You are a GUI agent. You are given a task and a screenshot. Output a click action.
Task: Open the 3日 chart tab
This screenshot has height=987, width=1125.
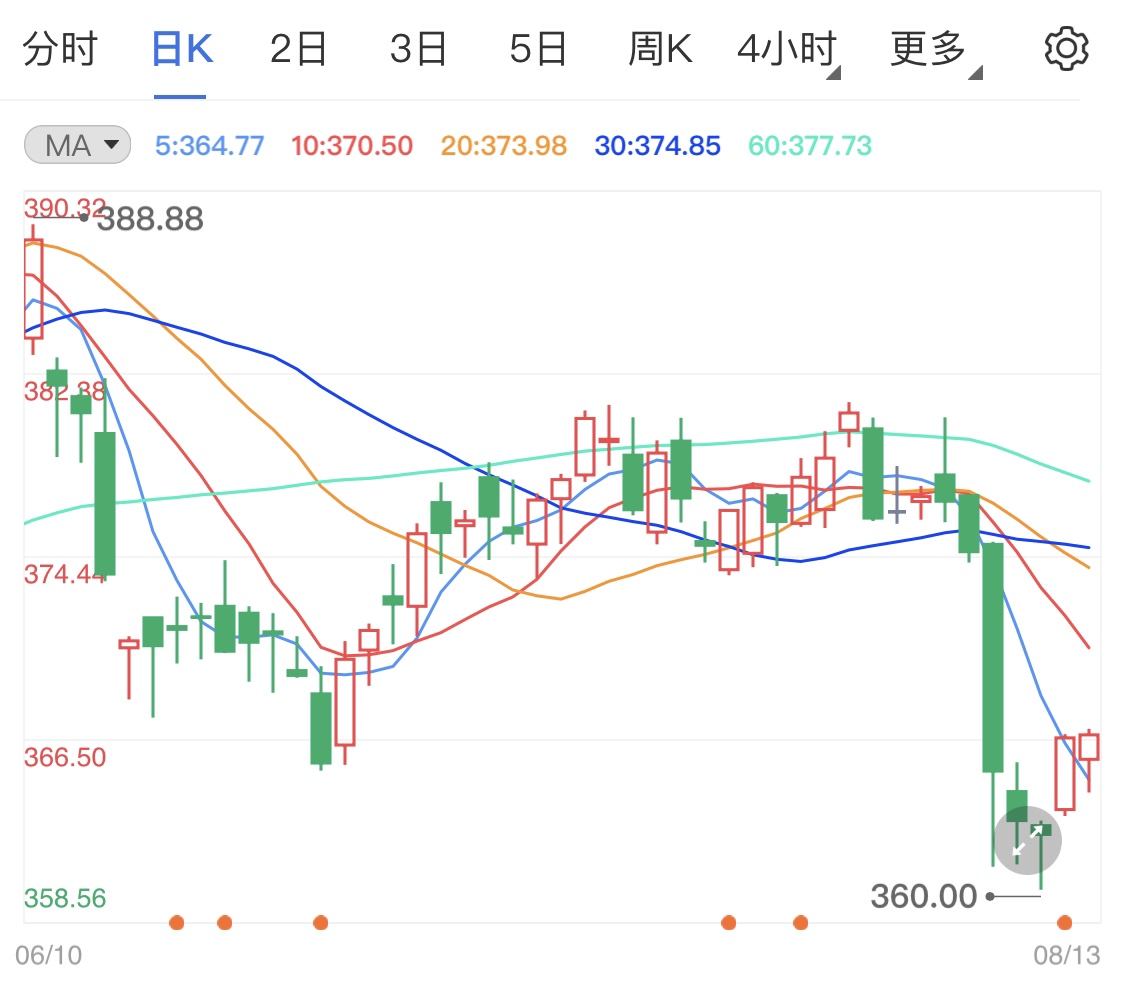(x=418, y=49)
